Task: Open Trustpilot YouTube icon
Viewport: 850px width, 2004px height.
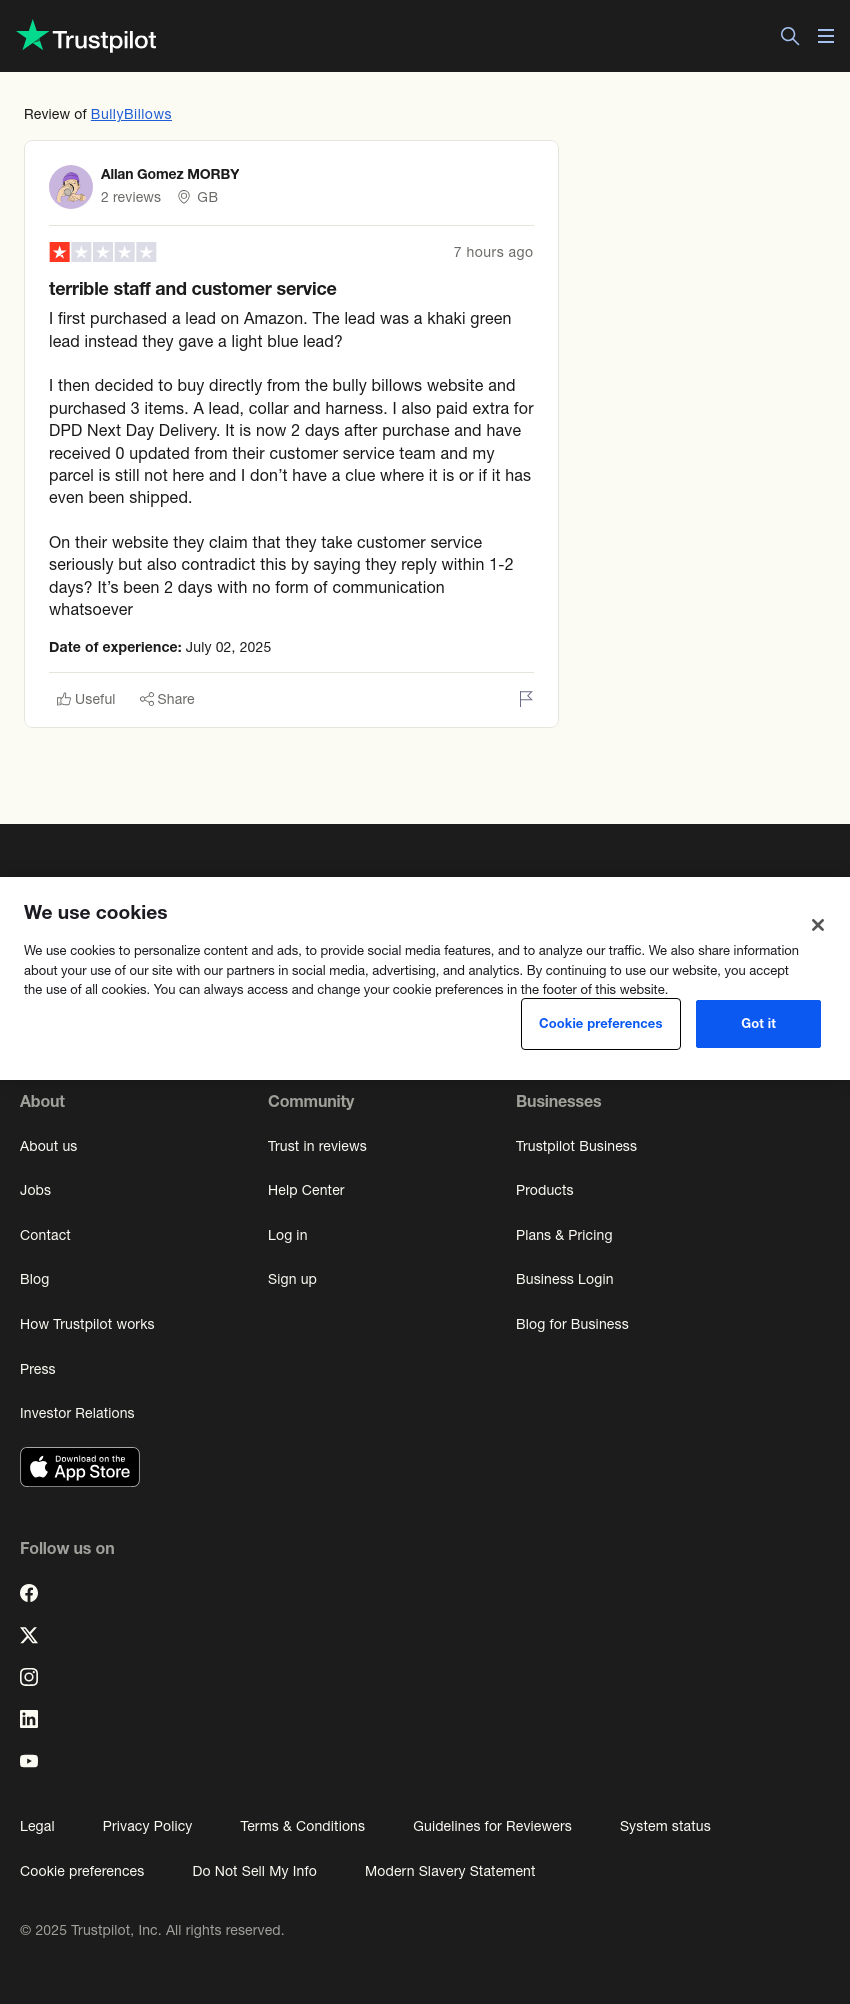Action: click(x=29, y=1761)
